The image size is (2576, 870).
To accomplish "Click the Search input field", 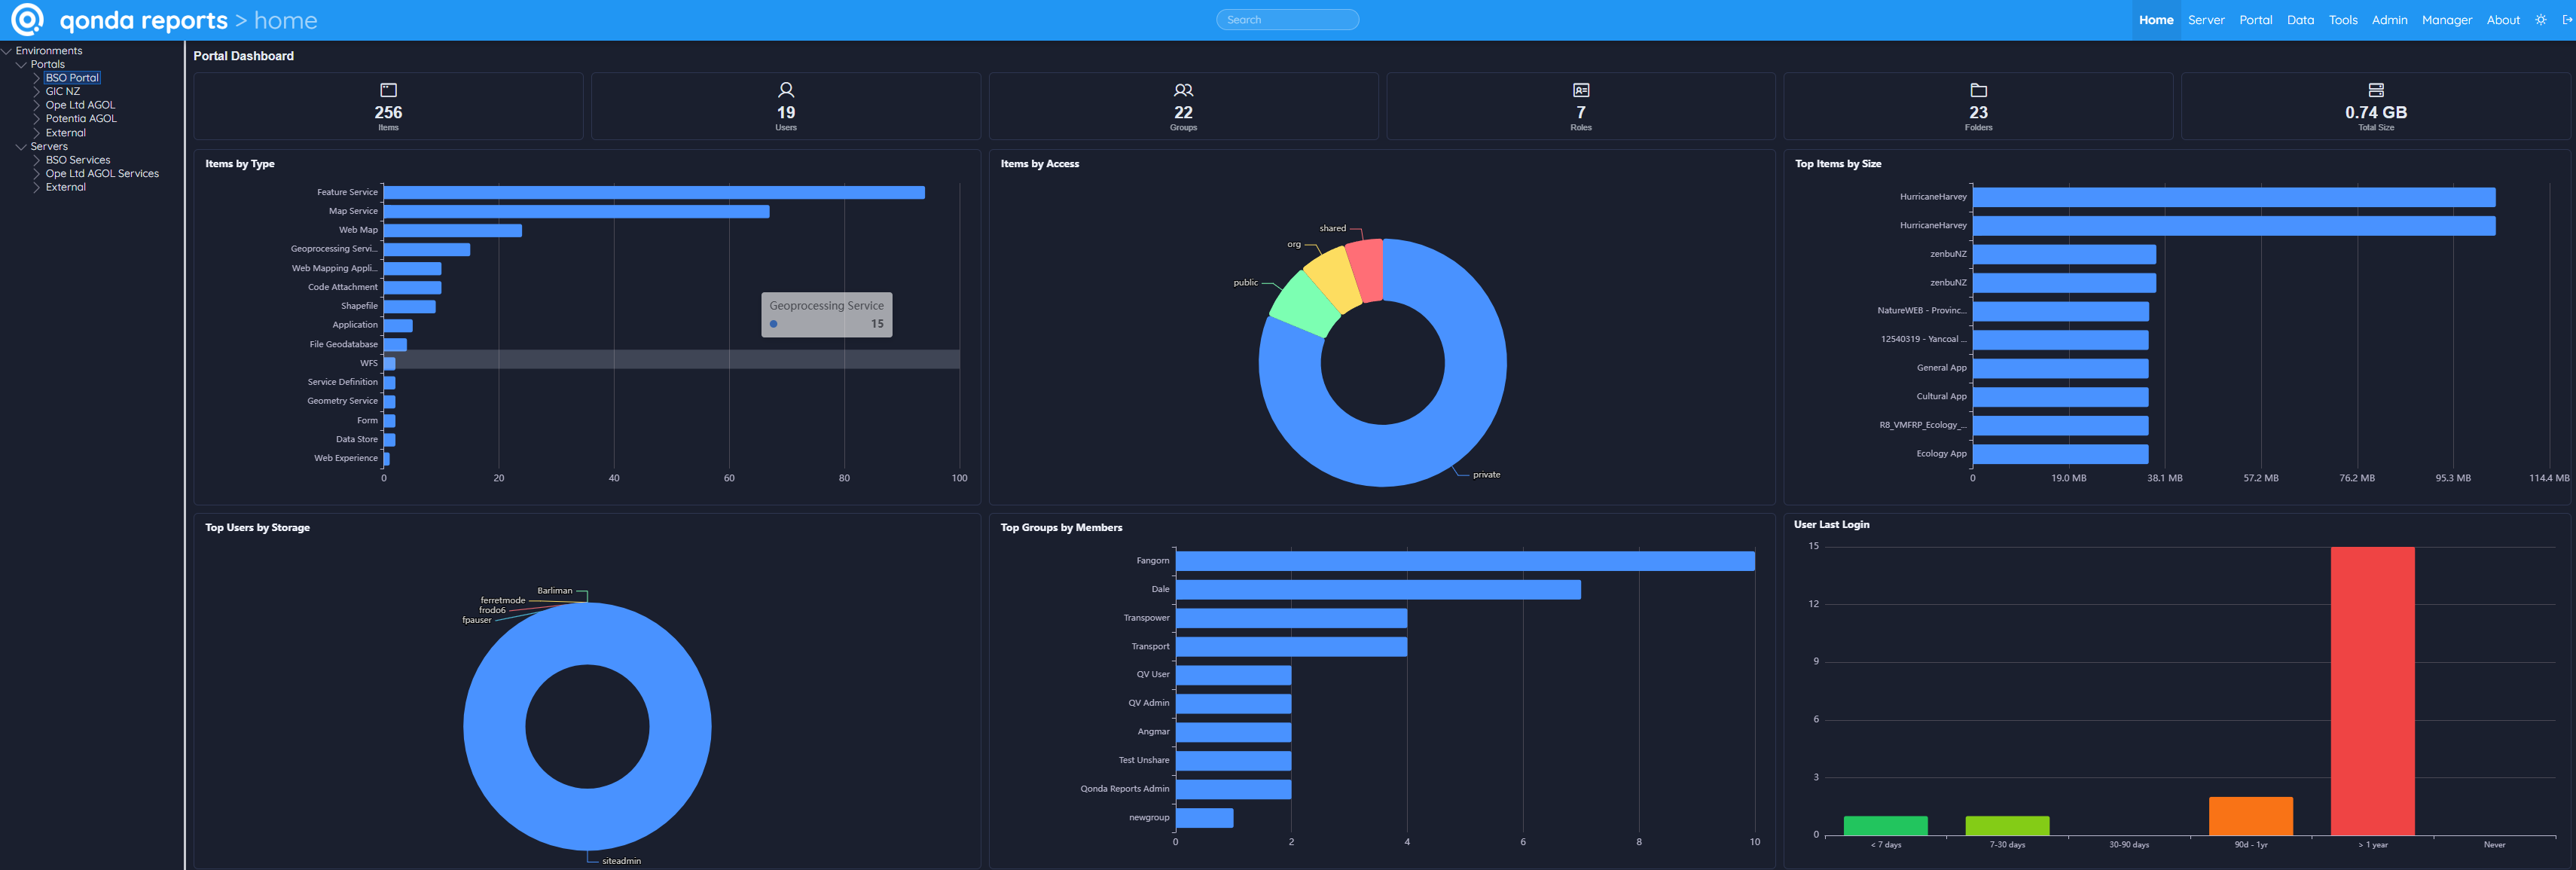I will point(1287,20).
